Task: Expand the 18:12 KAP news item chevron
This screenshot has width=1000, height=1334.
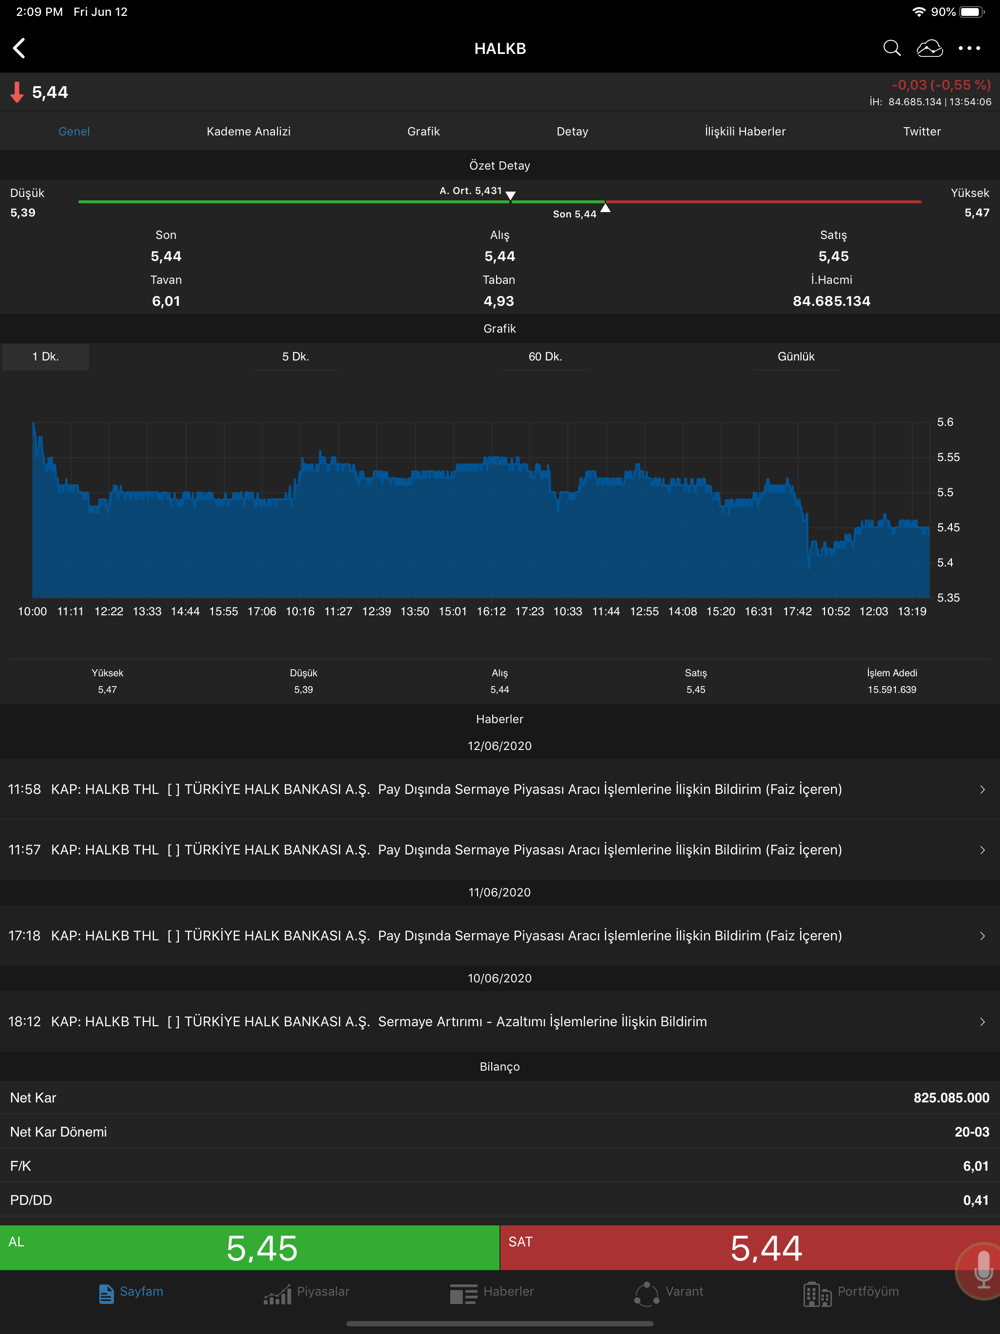Action: point(982,1022)
